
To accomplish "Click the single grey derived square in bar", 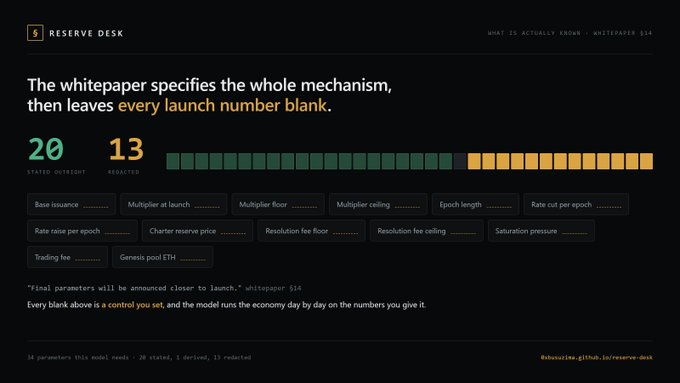I will (x=460, y=161).
